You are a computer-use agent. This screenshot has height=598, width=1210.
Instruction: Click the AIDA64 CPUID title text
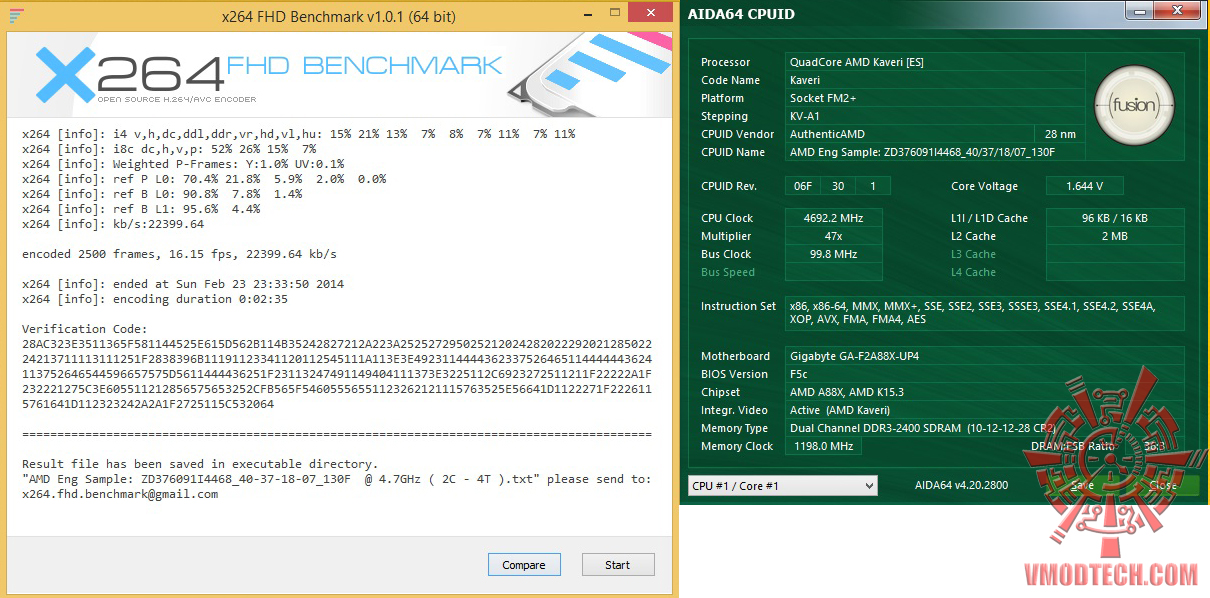(x=741, y=14)
